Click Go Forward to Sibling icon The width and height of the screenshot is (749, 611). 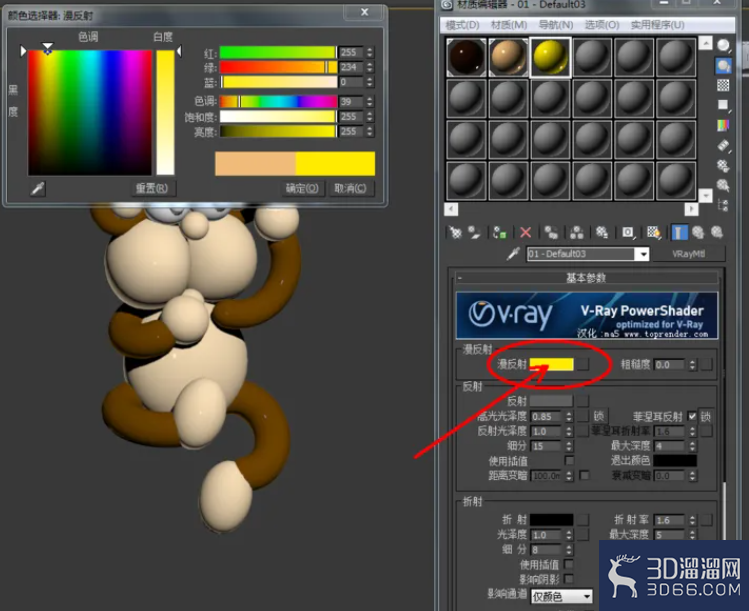(717, 232)
